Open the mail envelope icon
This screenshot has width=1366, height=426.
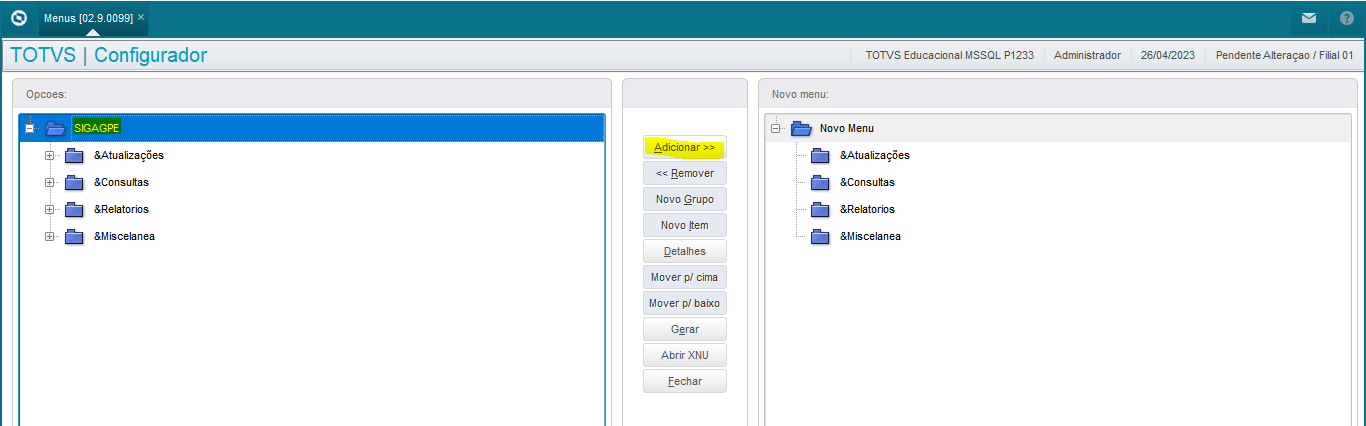1308,18
